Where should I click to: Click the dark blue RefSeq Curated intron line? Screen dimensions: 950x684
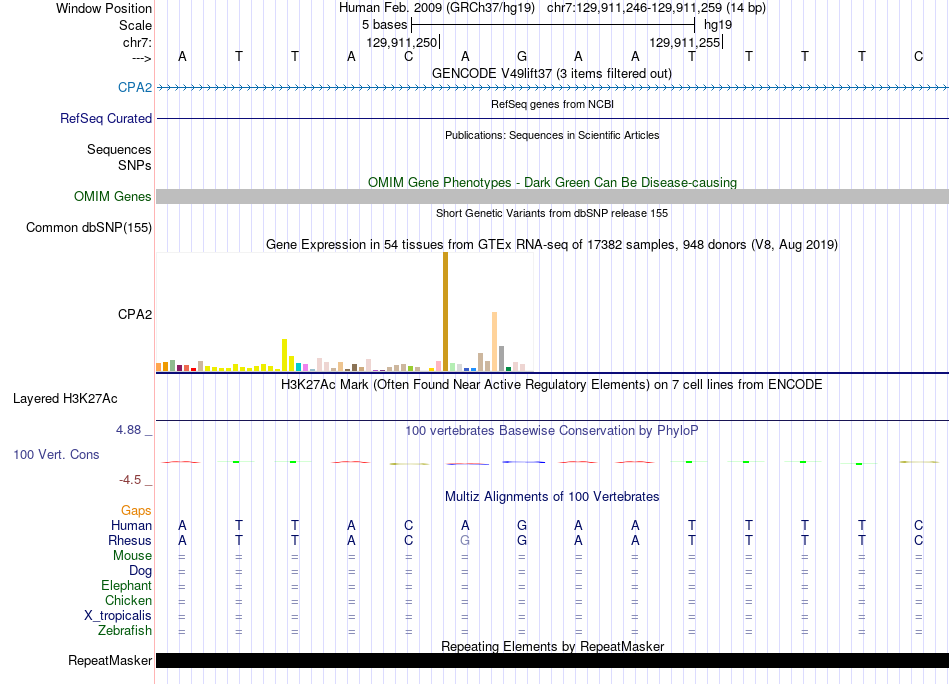pyautogui.click(x=553, y=118)
